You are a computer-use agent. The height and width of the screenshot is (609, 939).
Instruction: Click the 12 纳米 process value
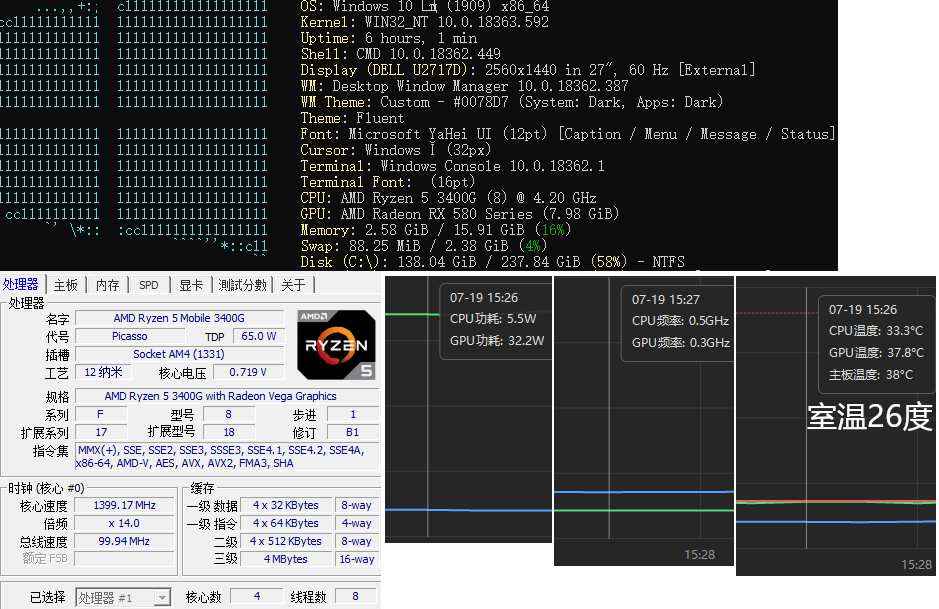(x=104, y=372)
